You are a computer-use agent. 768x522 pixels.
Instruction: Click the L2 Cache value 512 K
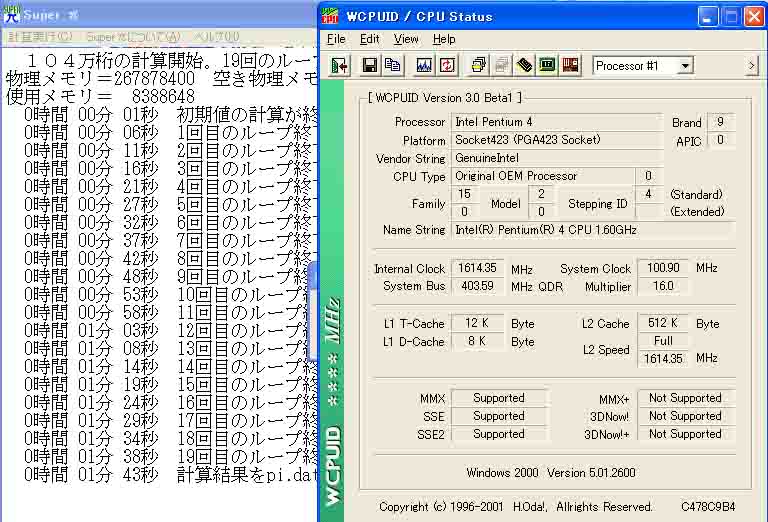coord(663,323)
